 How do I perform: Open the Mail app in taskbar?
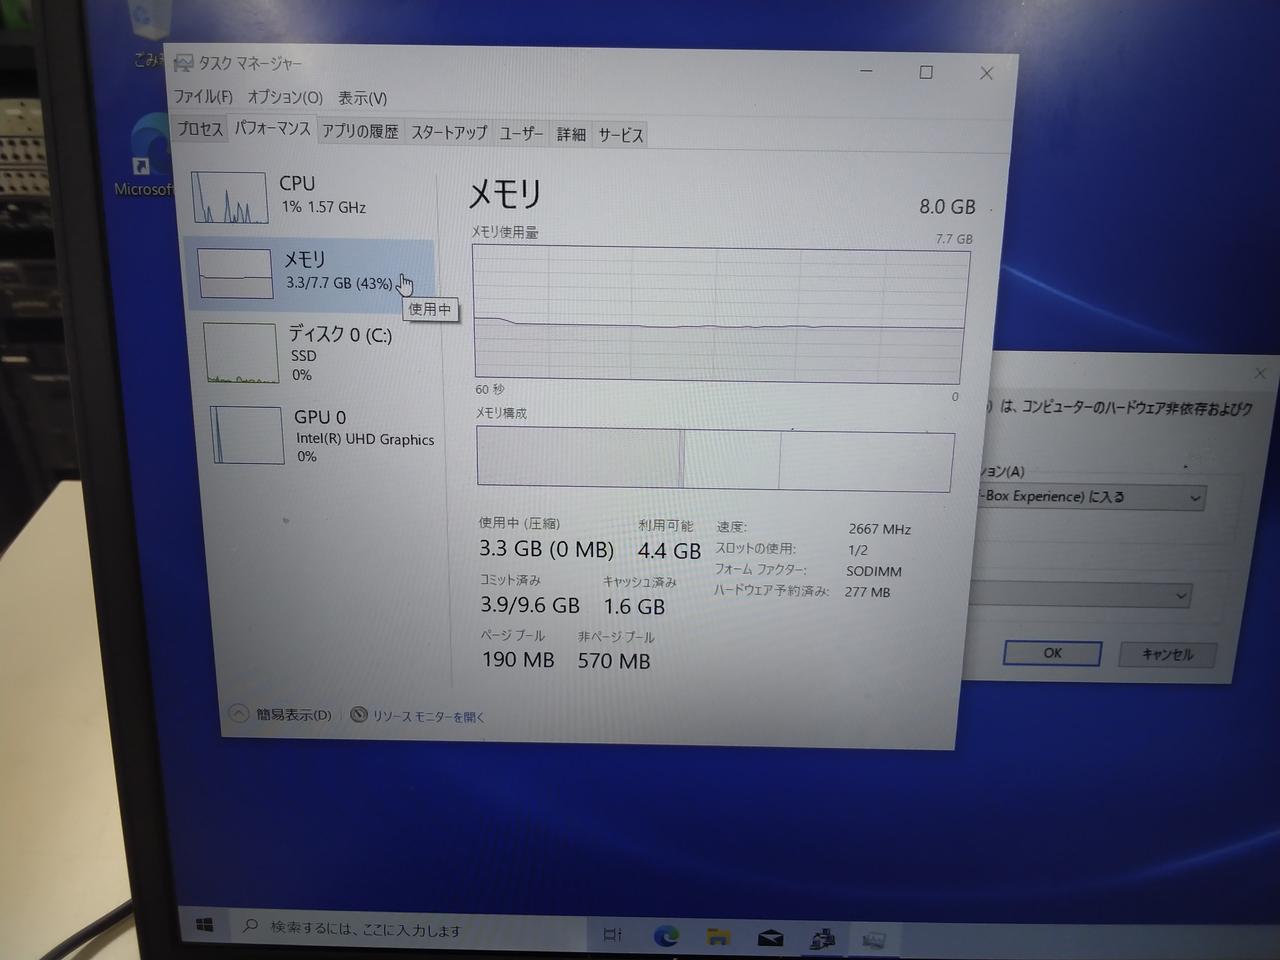click(770, 938)
